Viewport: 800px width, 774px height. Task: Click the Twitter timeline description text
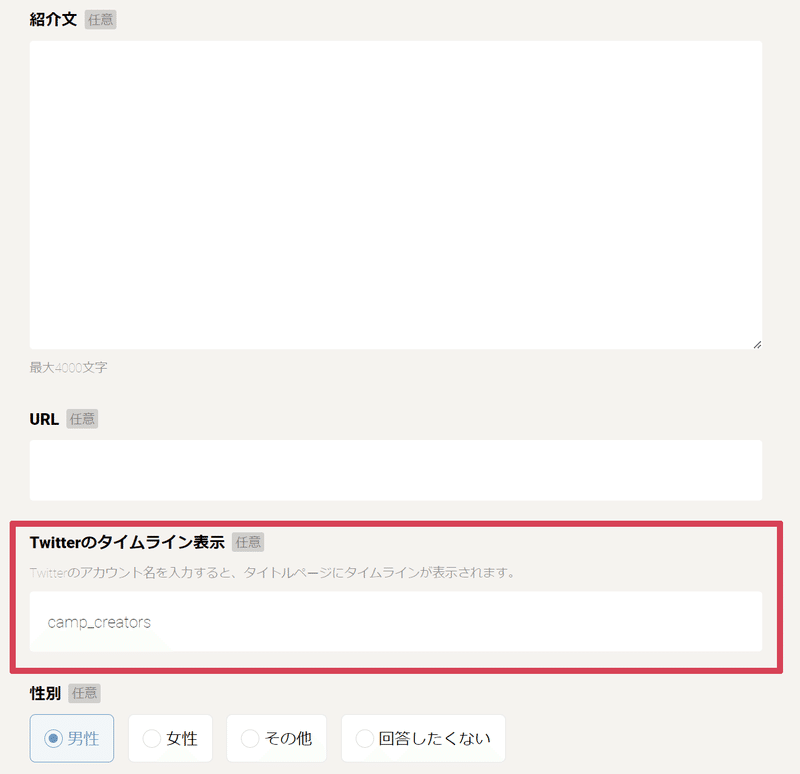(x=272, y=572)
